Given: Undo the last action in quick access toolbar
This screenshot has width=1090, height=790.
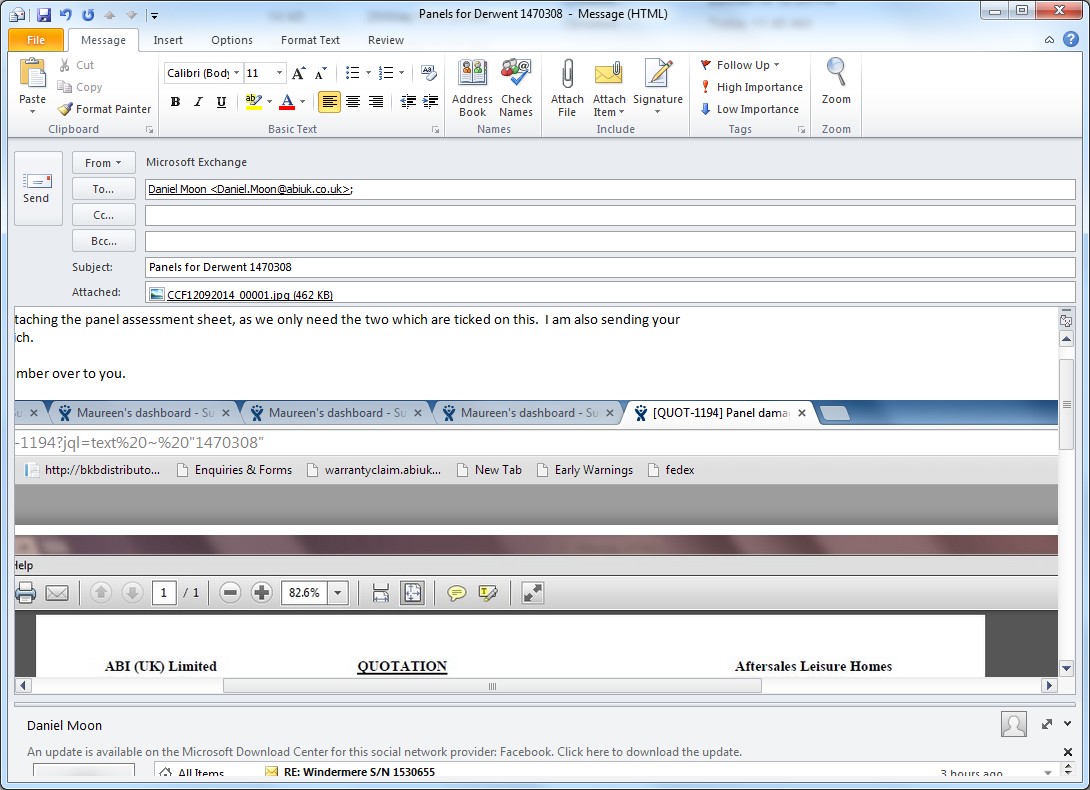Looking at the screenshot, I should pos(65,14).
